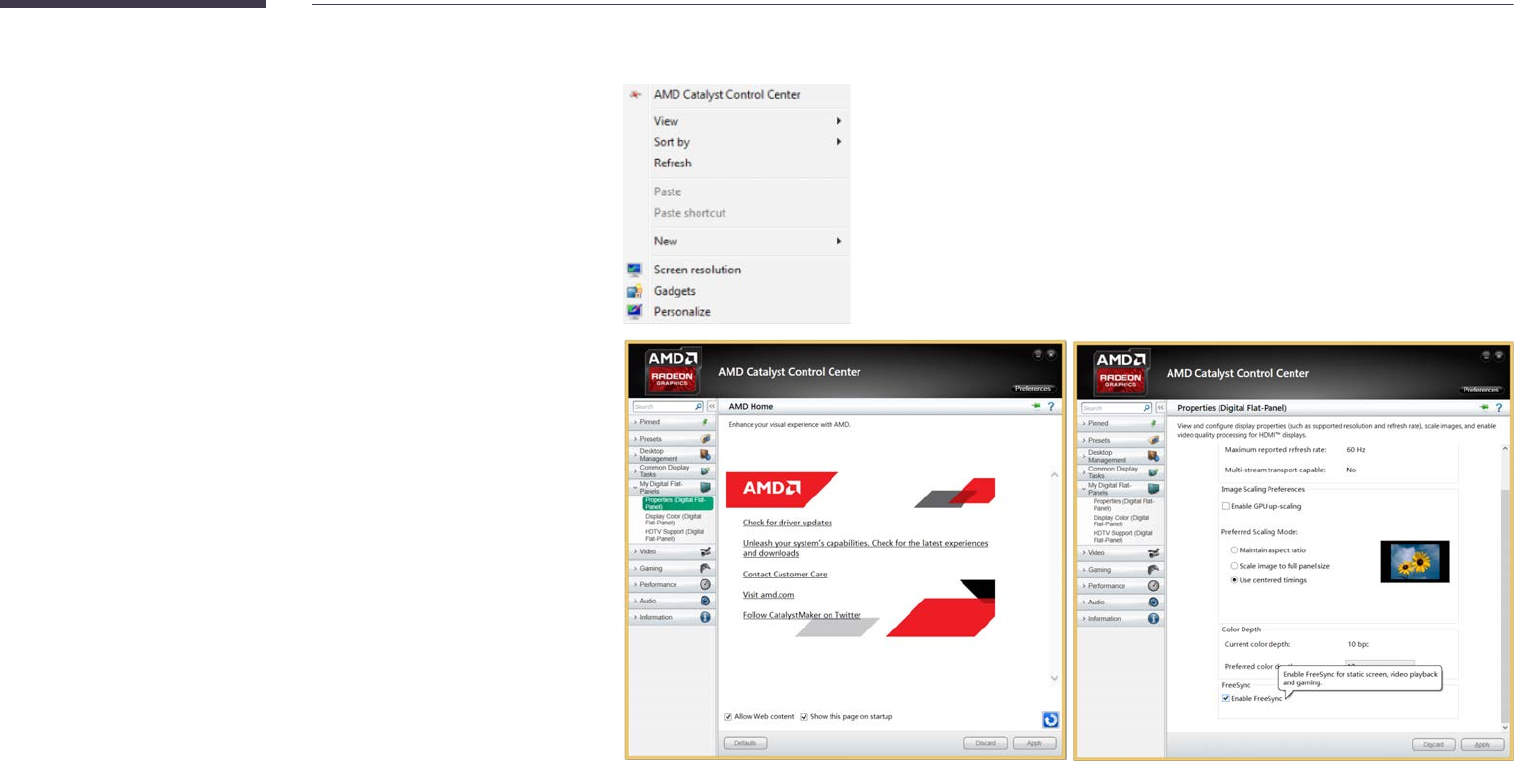
Task: Click the Pinned pushpin icon in AMD Home window
Action: [x=705, y=423]
